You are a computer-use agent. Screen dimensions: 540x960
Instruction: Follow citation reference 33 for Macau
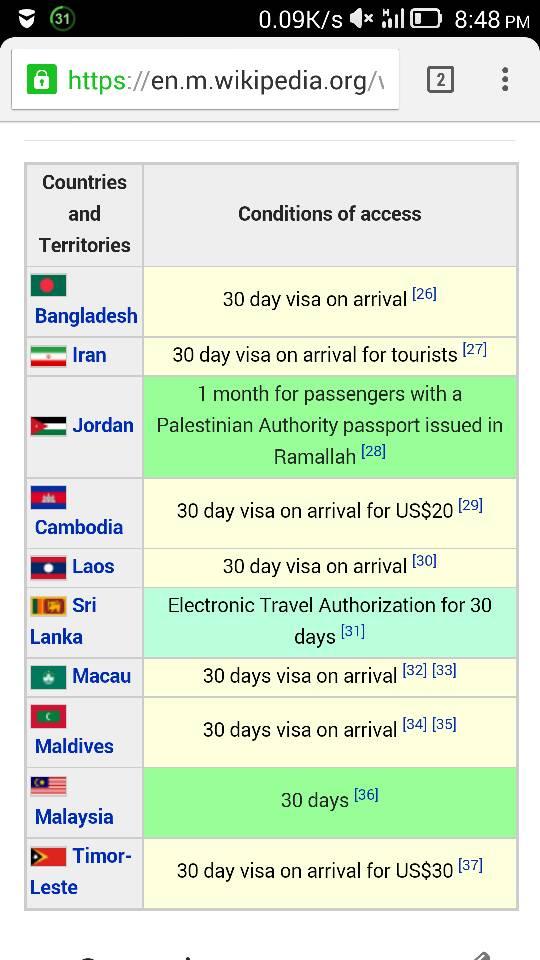click(444, 671)
